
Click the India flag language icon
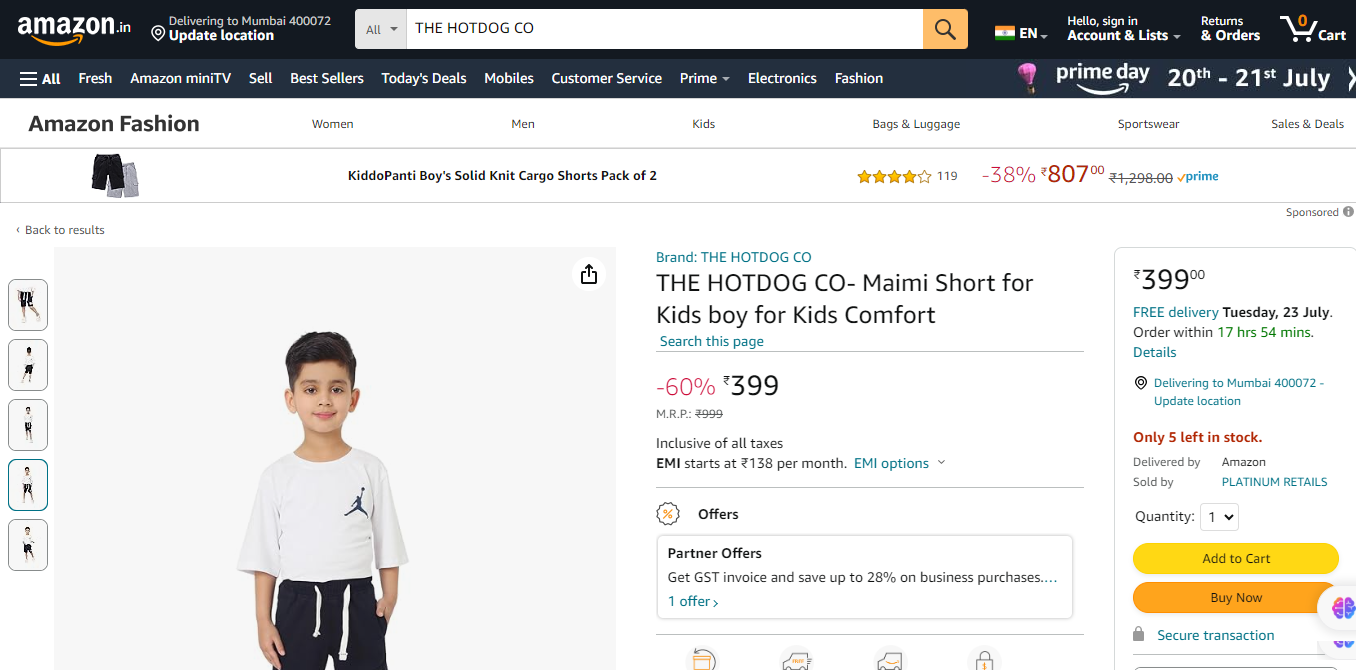pos(1005,33)
